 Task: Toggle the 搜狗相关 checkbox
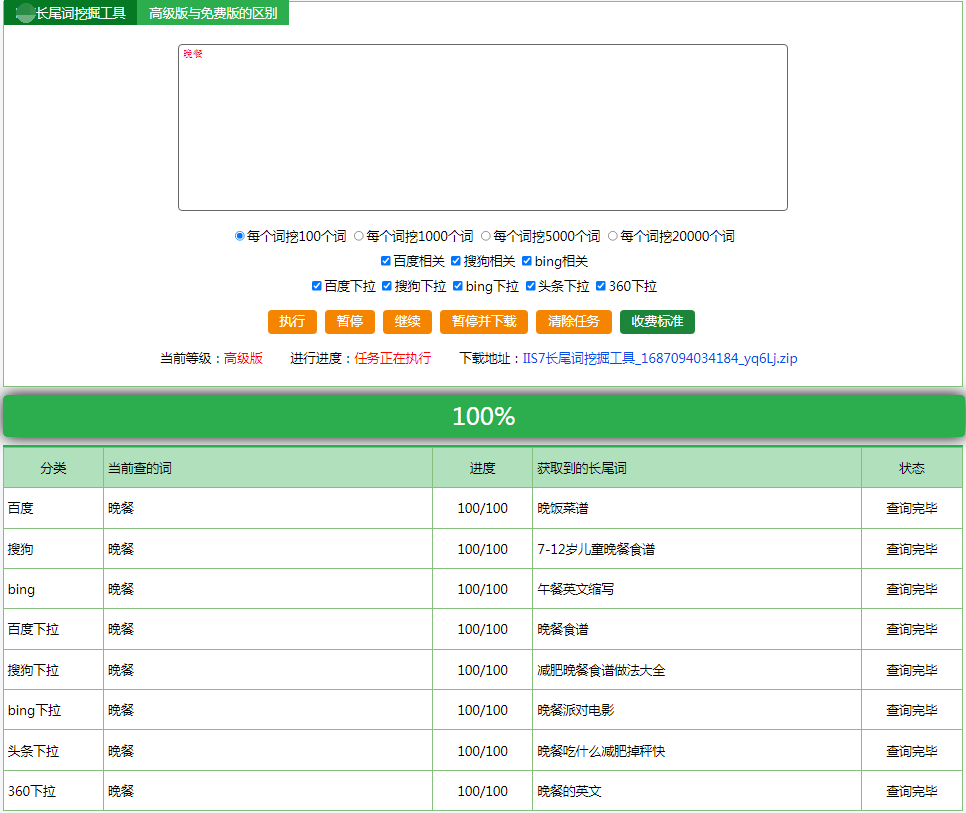point(456,261)
